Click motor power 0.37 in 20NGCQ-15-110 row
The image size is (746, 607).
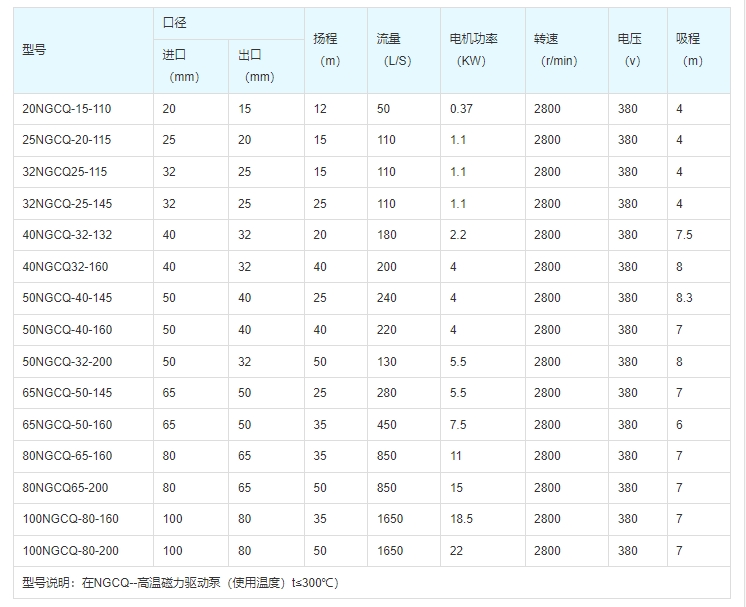coord(461,109)
